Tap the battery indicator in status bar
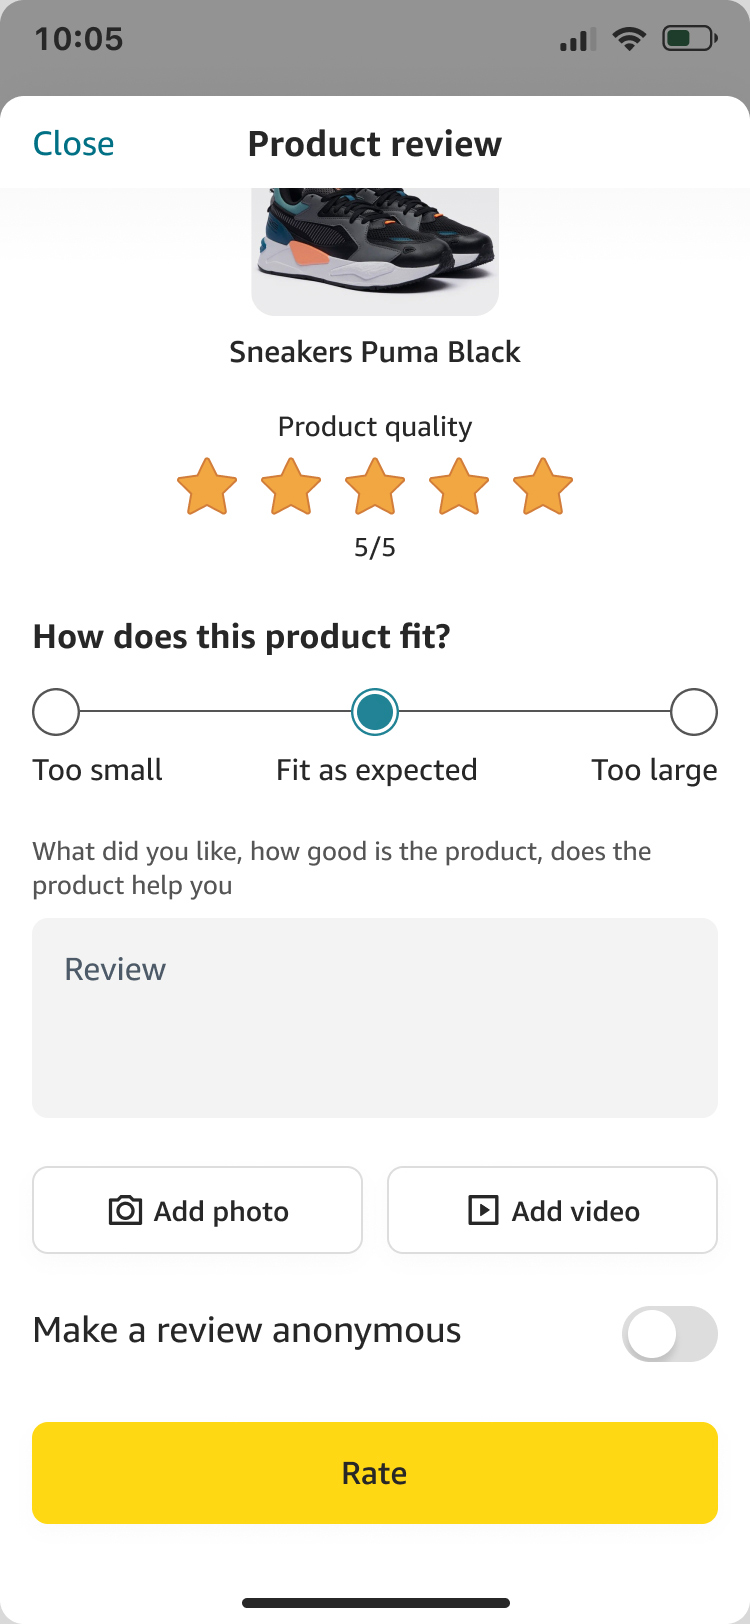The width and height of the screenshot is (750, 1624). click(x=690, y=39)
